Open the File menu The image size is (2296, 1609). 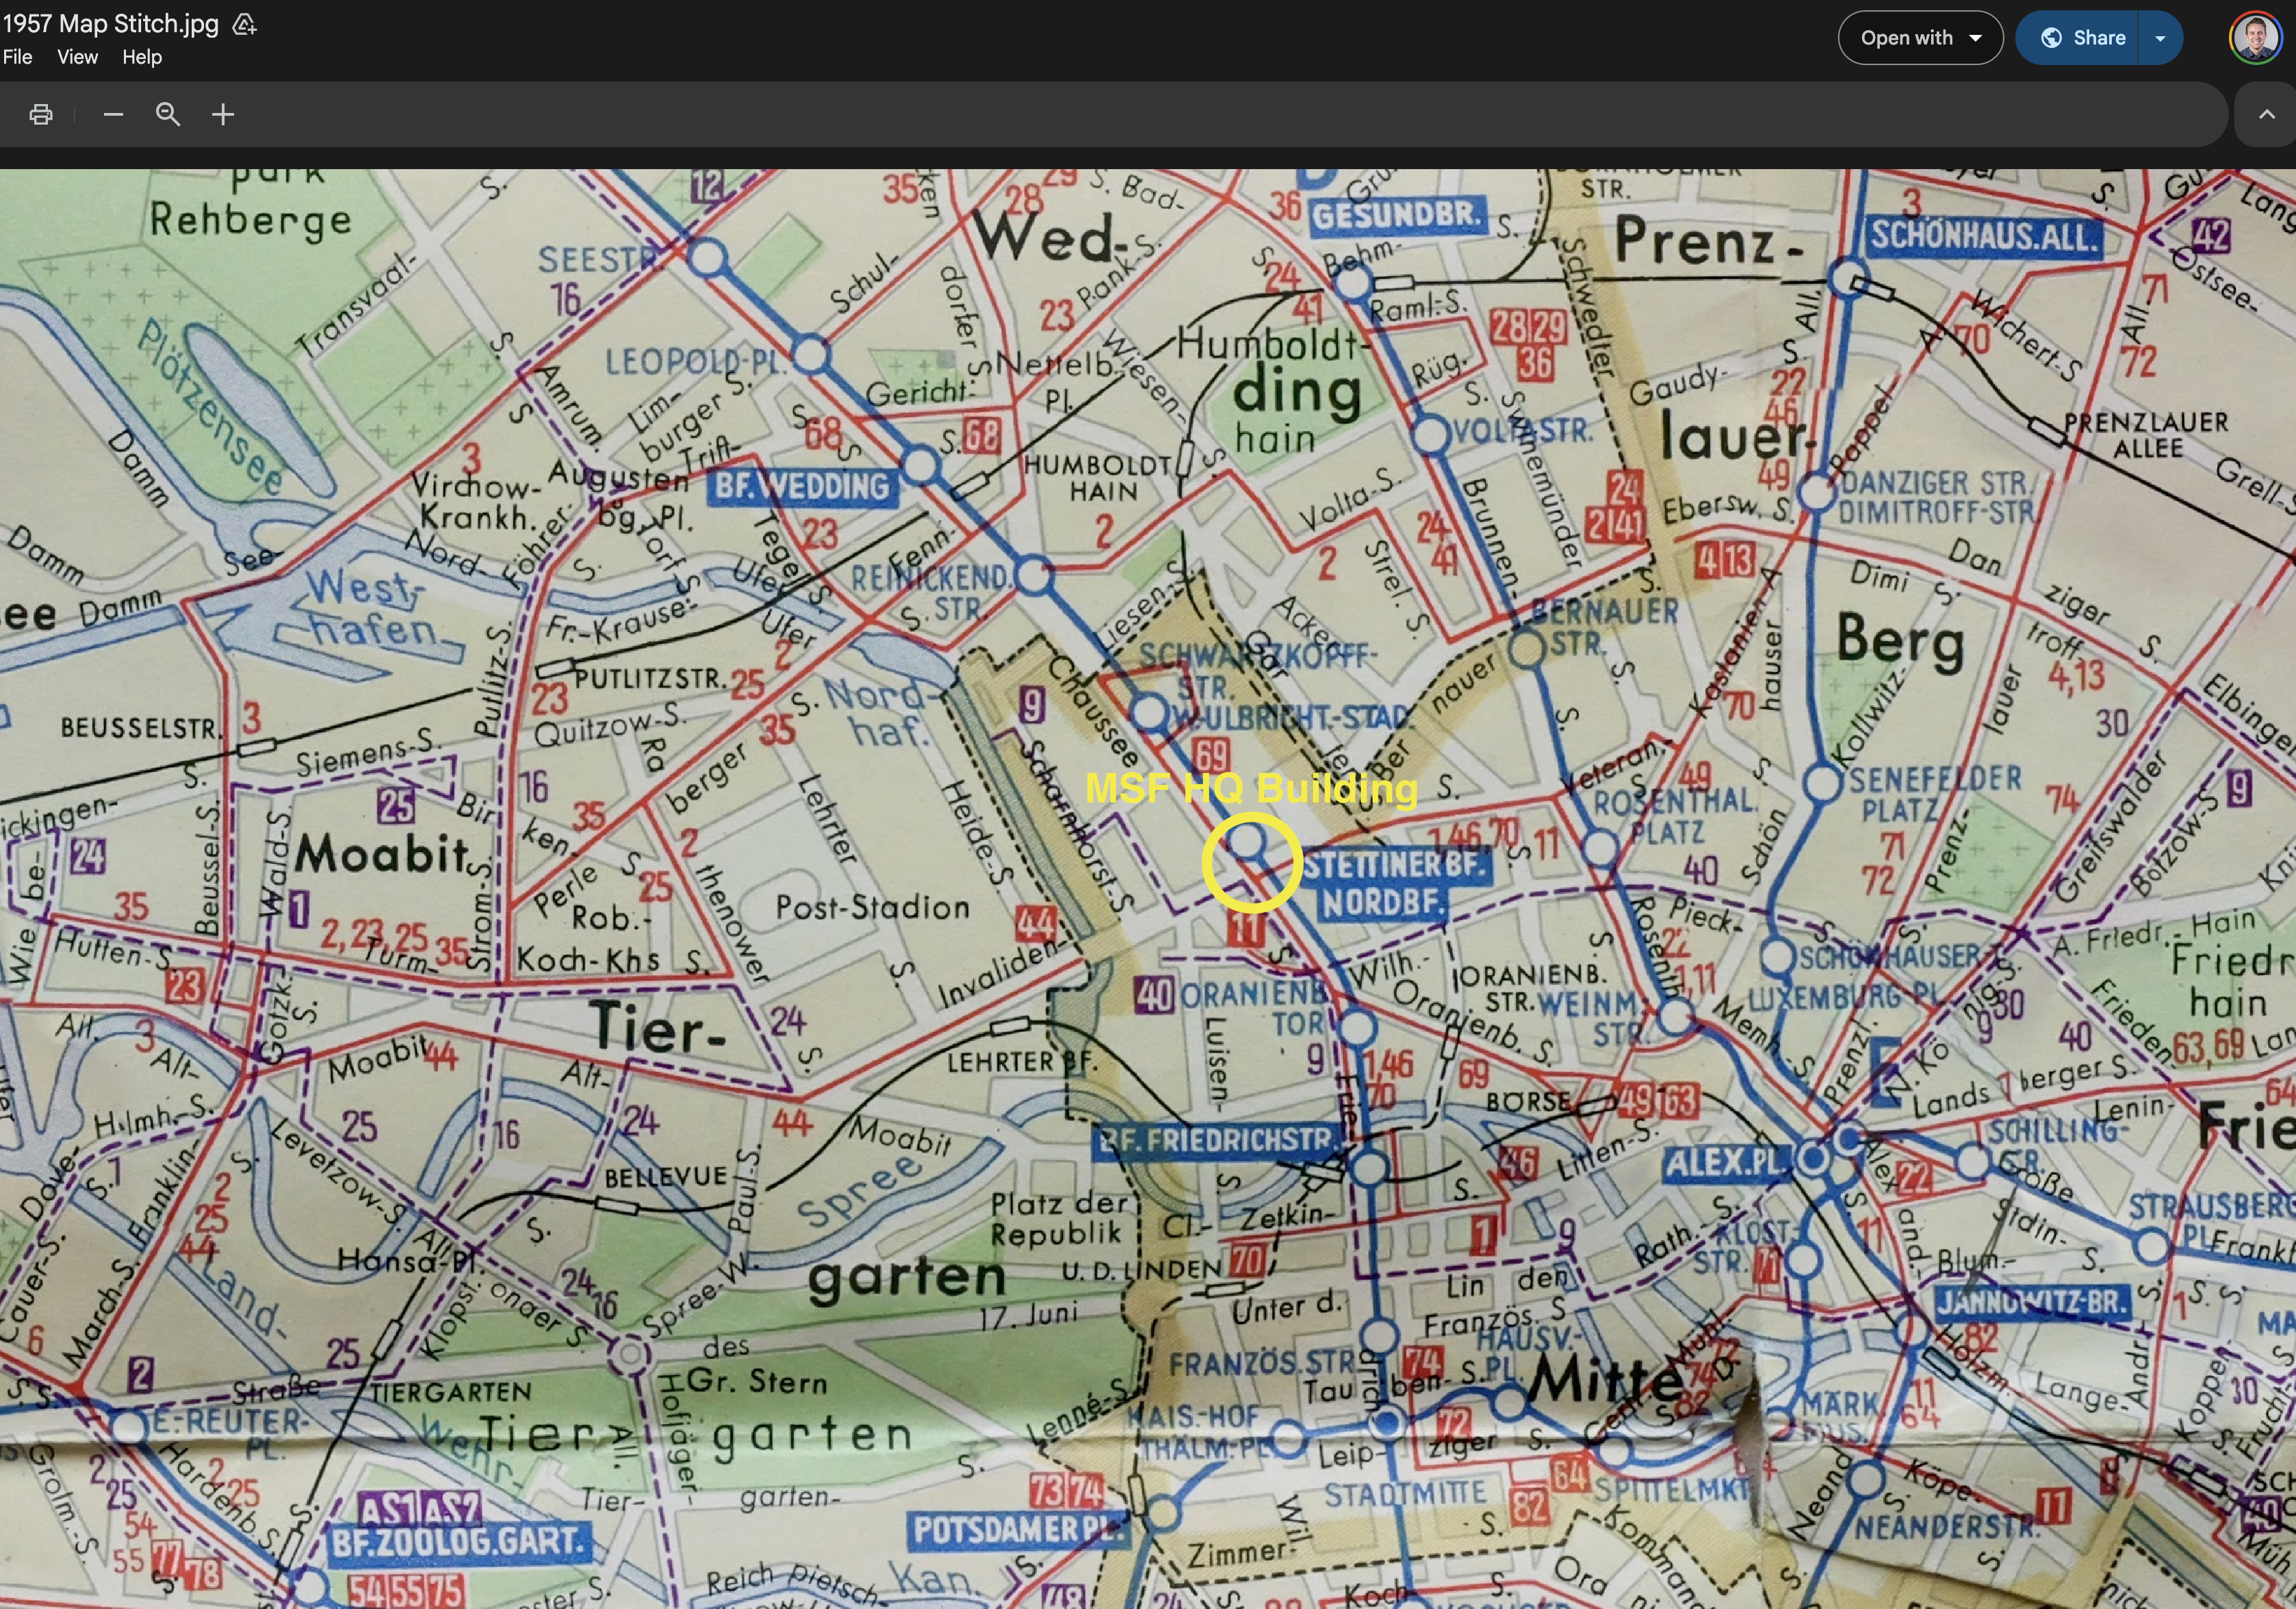17,57
